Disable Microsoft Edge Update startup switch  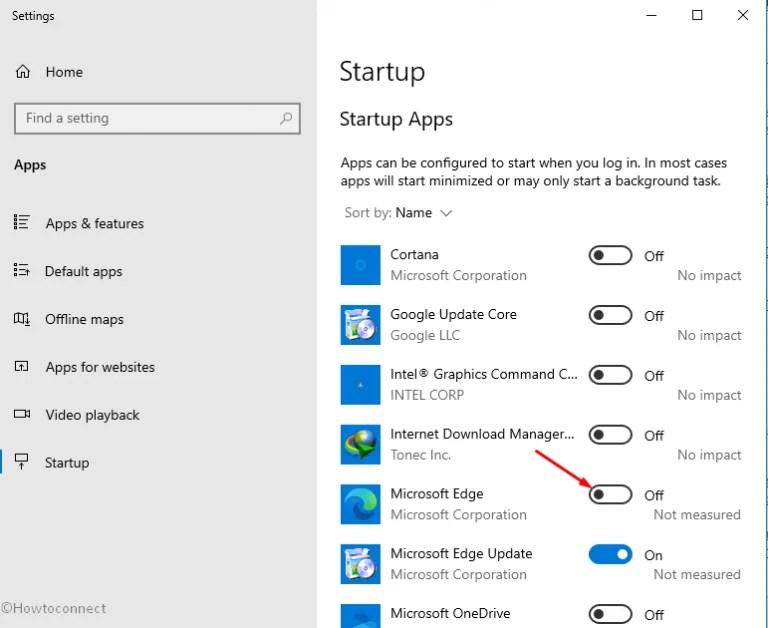[610, 554]
